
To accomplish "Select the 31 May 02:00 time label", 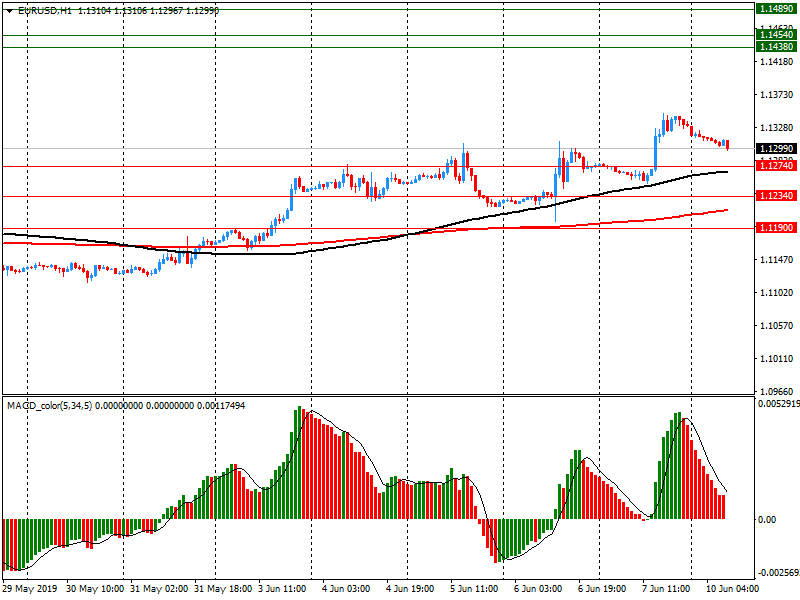I will click(159, 589).
